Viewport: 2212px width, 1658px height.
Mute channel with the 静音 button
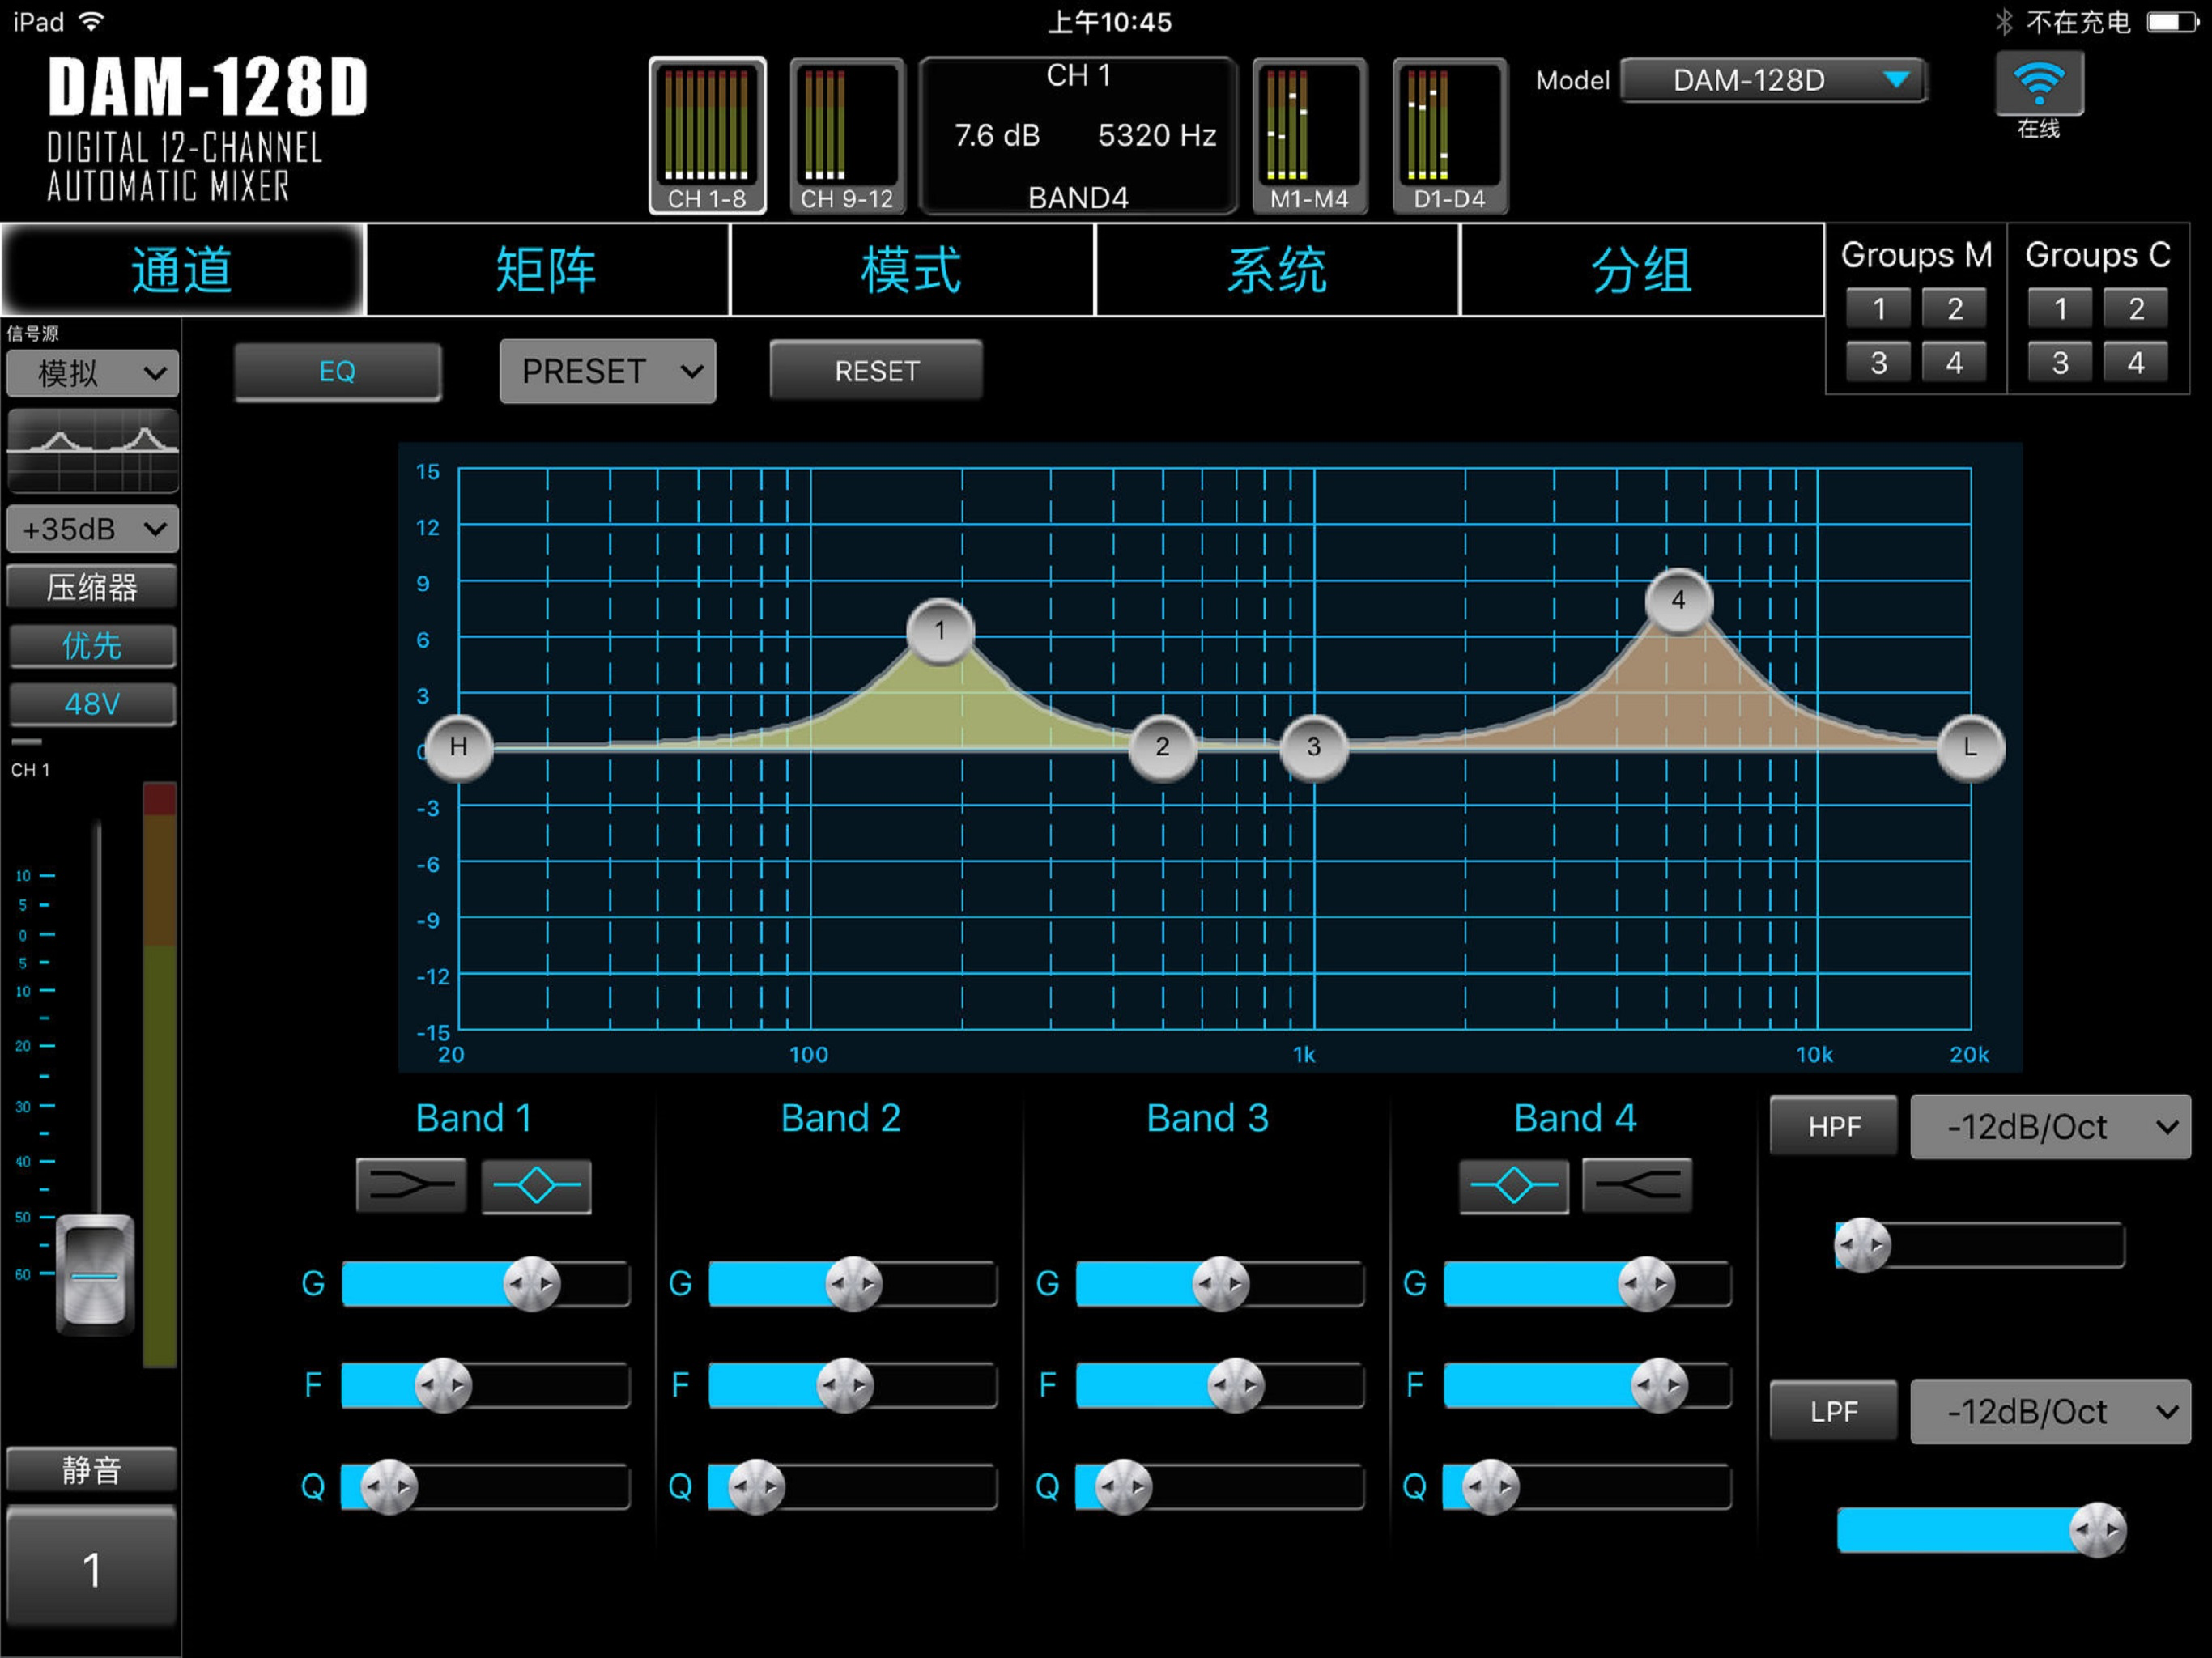tap(92, 1470)
